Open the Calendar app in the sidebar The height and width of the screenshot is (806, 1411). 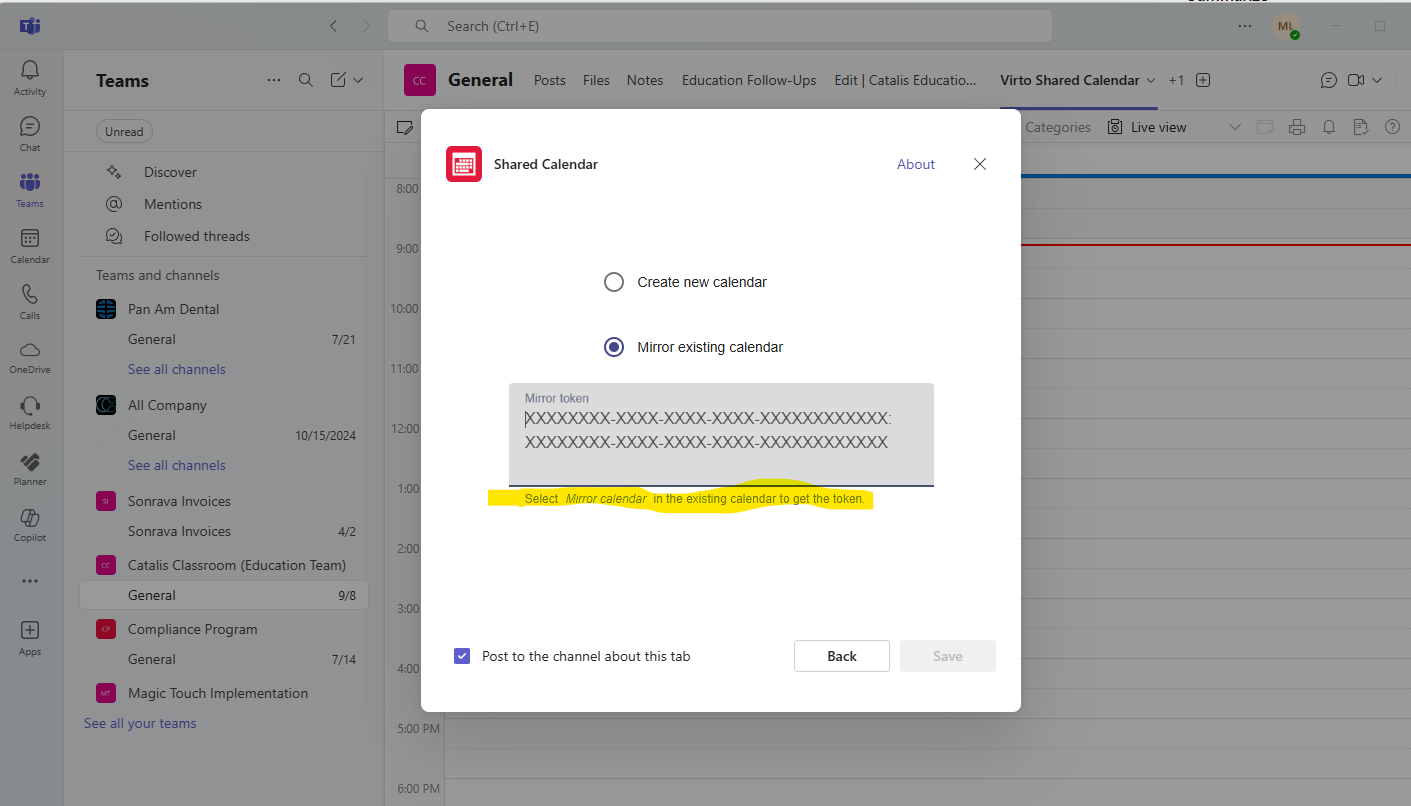click(30, 245)
